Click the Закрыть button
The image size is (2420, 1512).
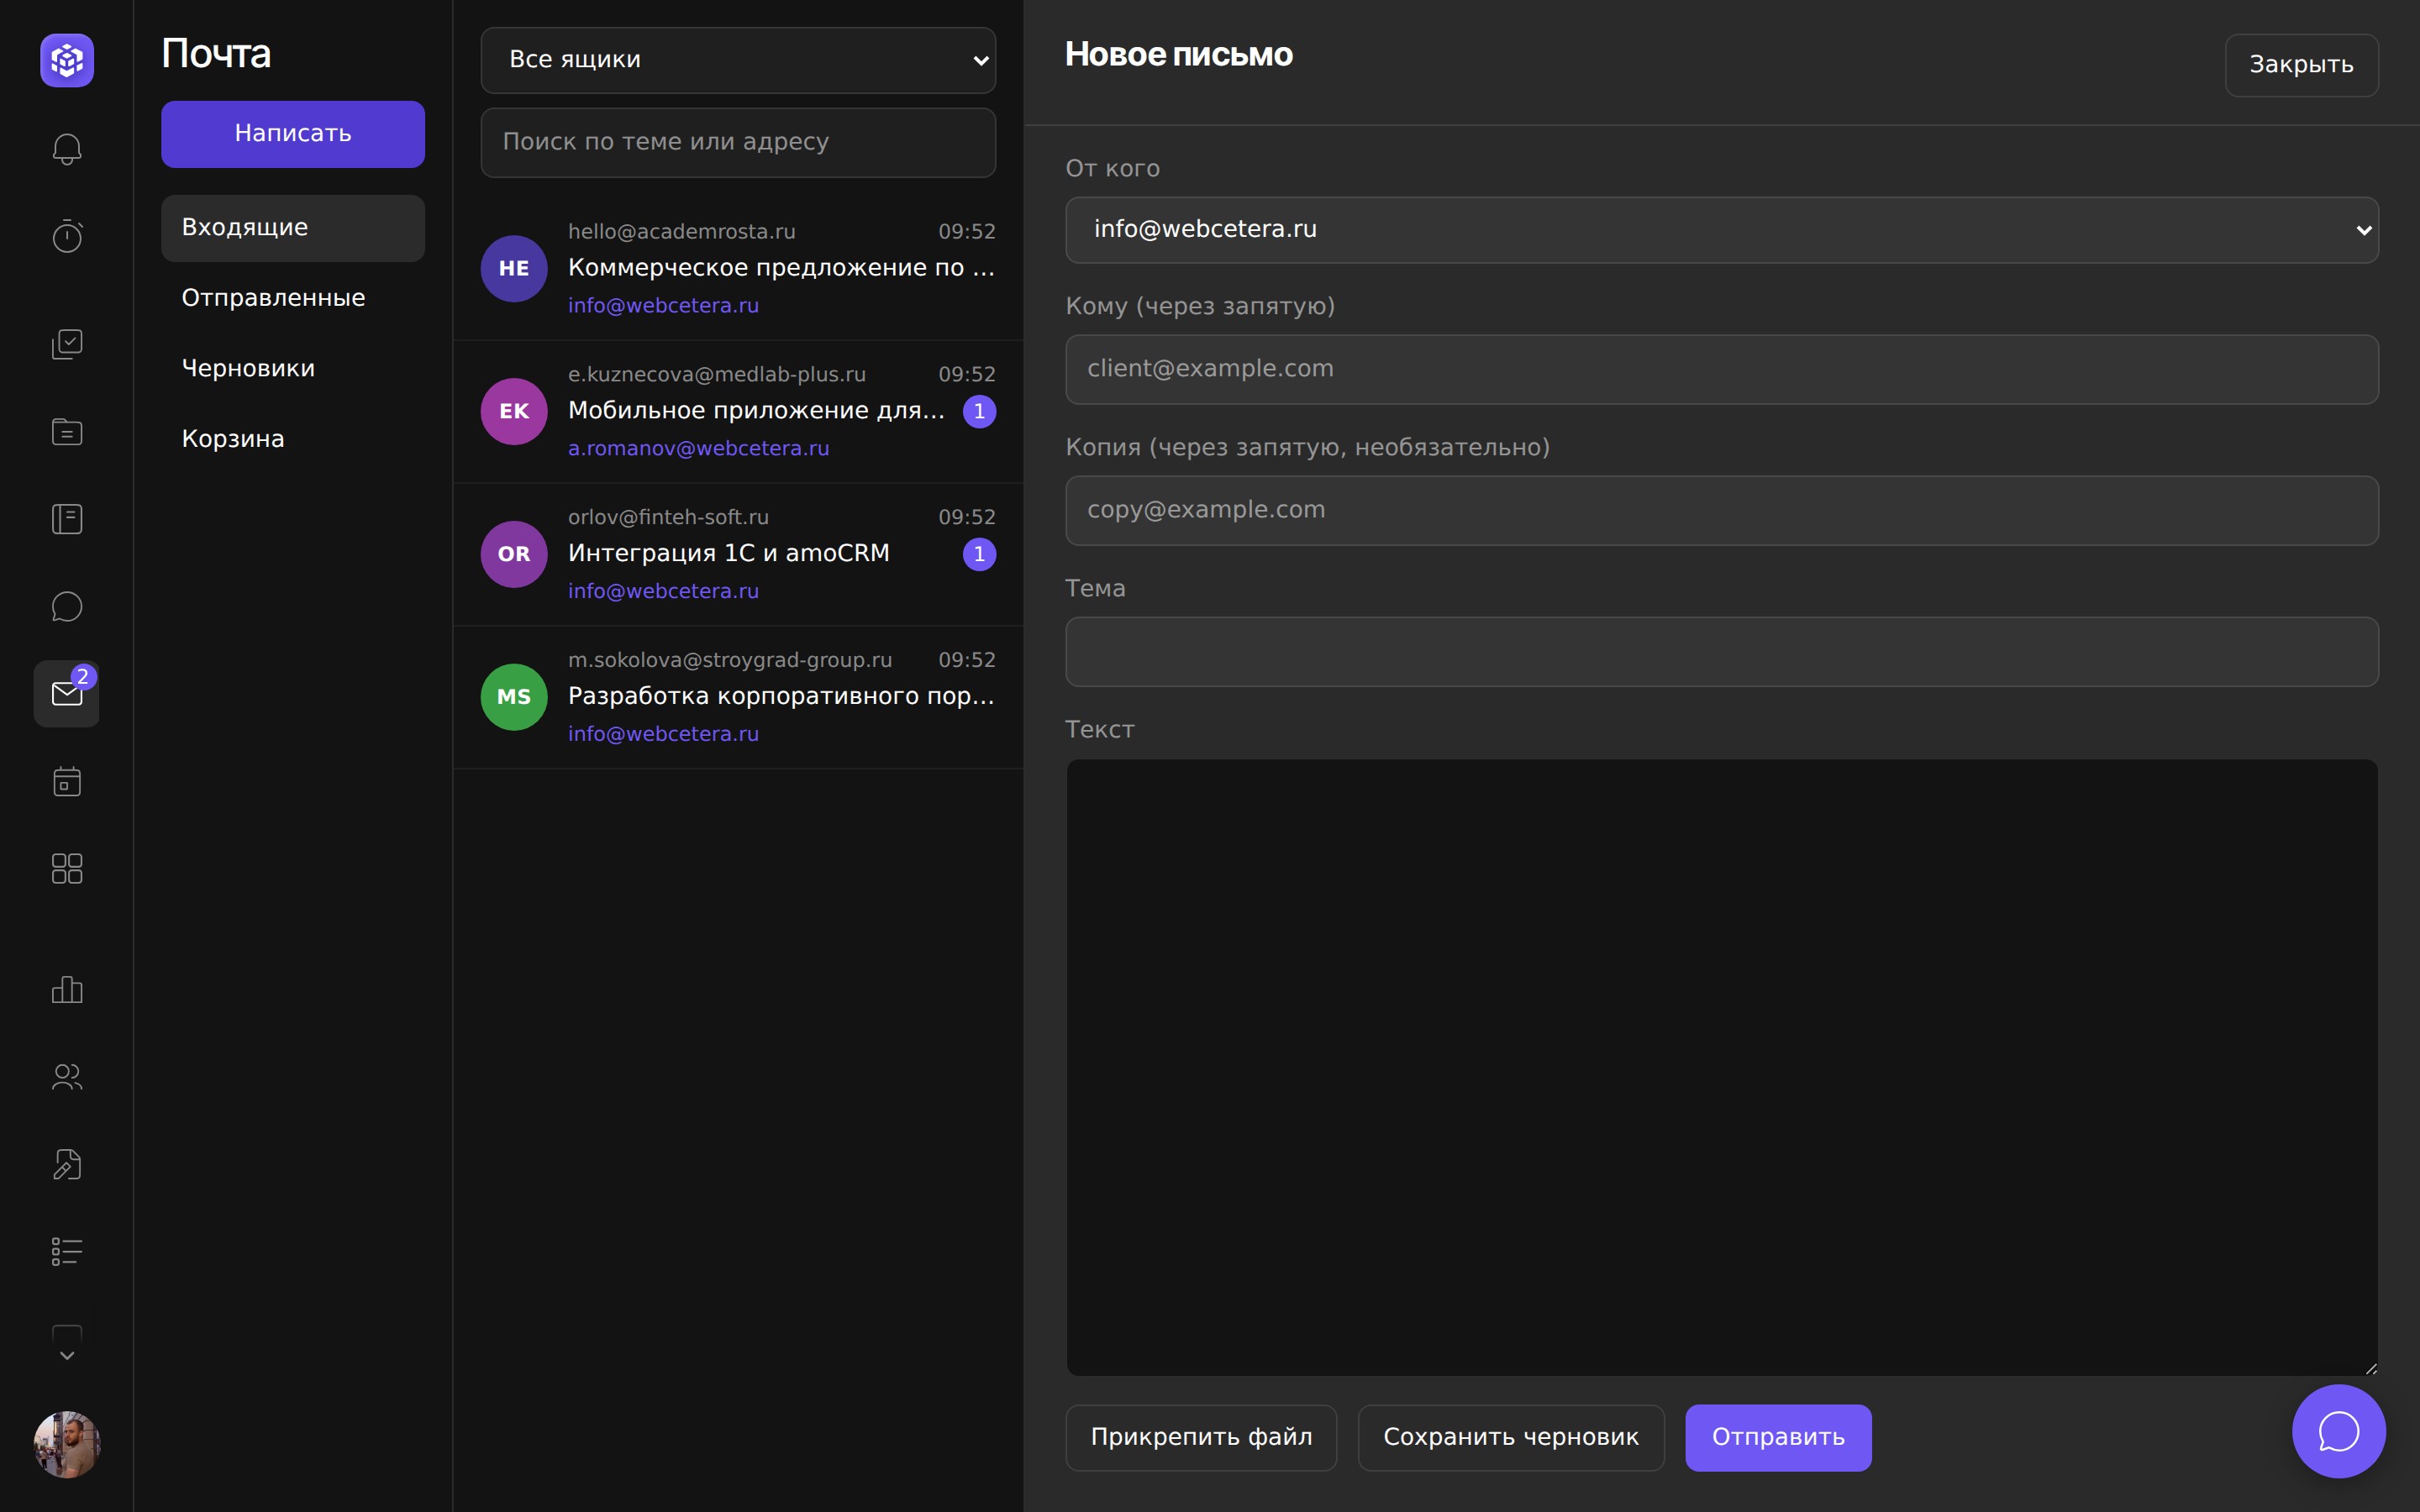(2301, 65)
